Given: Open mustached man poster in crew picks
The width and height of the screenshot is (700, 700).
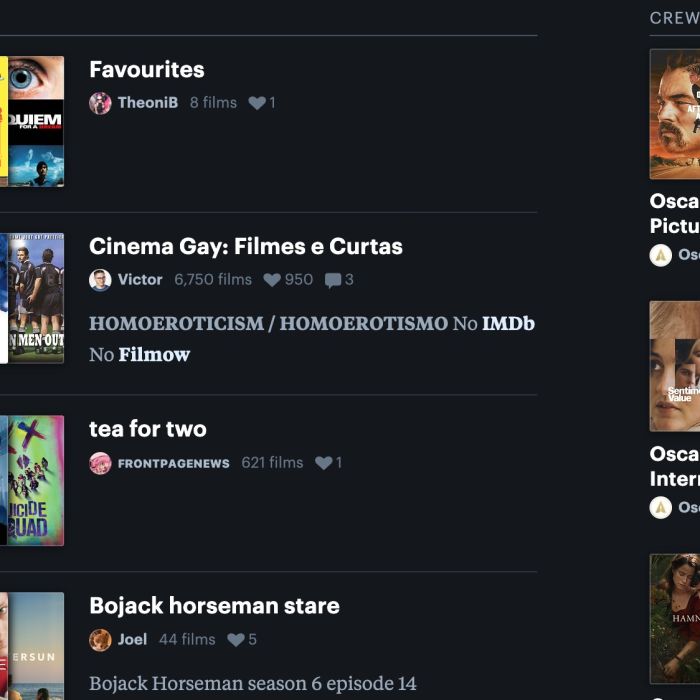Looking at the screenshot, I should pyautogui.click(x=675, y=114).
